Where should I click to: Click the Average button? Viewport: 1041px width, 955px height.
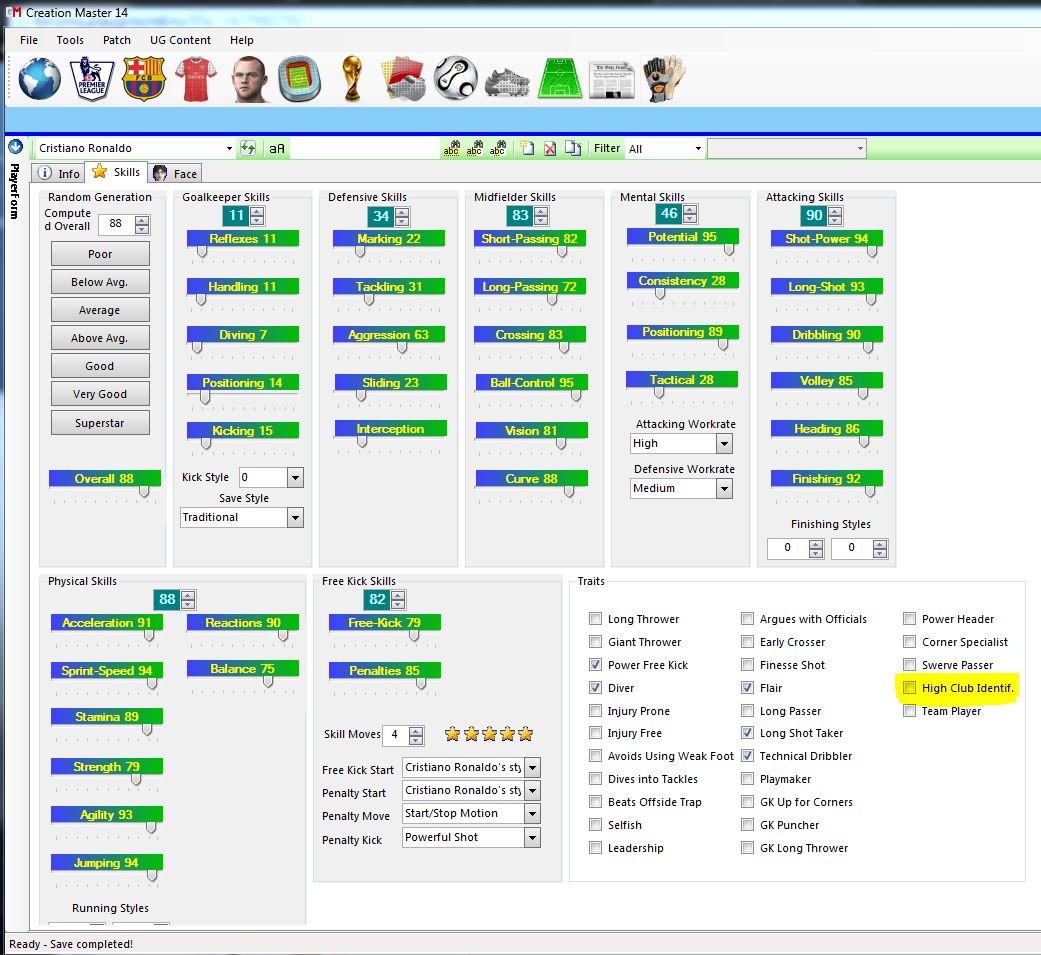point(100,309)
